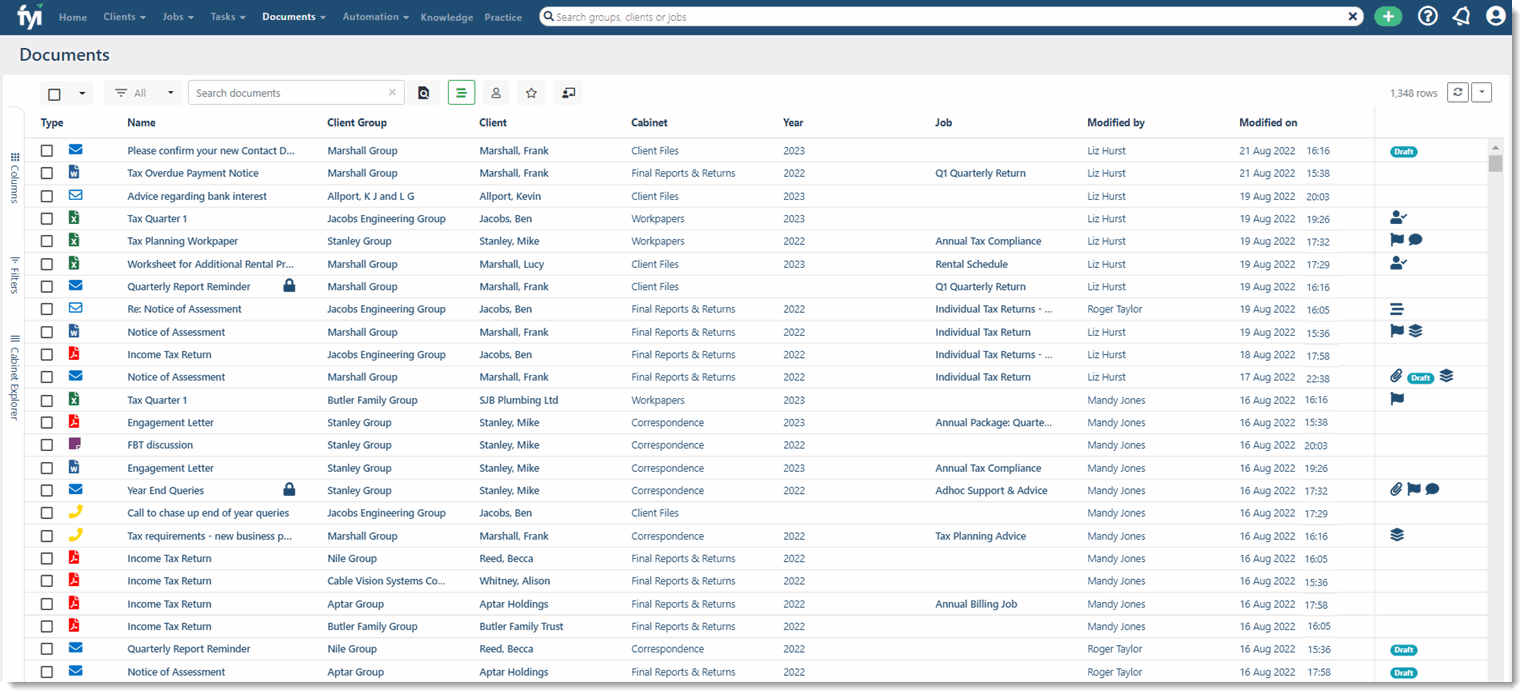
Task: Click the green plus create button
Action: [1388, 16]
